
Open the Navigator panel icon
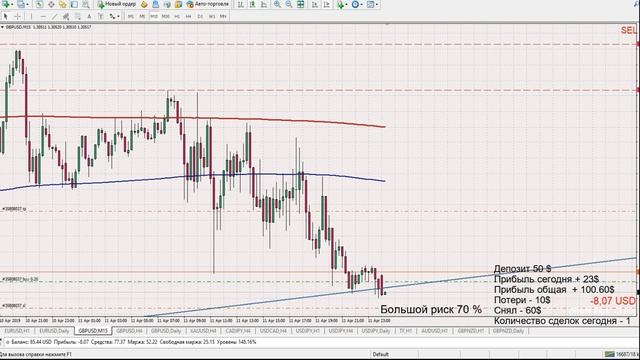[x=62, y=4]
